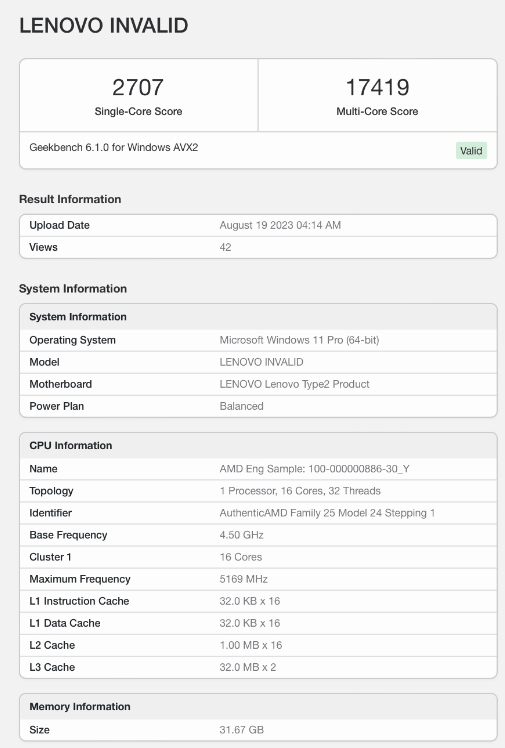Select upload date August 19 2023 04:14 AM
This screenshot has height=748, width=505.
280,225
